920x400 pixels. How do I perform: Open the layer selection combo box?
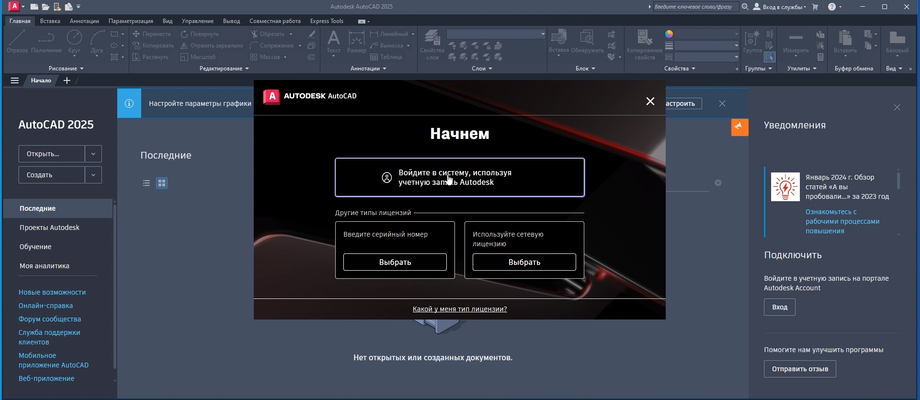click(x=496, y=34)
